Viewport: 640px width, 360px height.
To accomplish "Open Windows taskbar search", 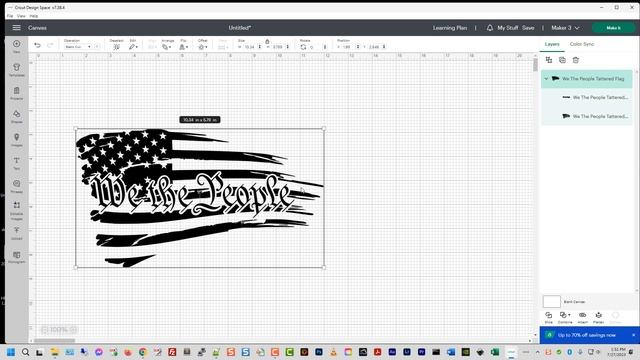I will coord(25,352).
